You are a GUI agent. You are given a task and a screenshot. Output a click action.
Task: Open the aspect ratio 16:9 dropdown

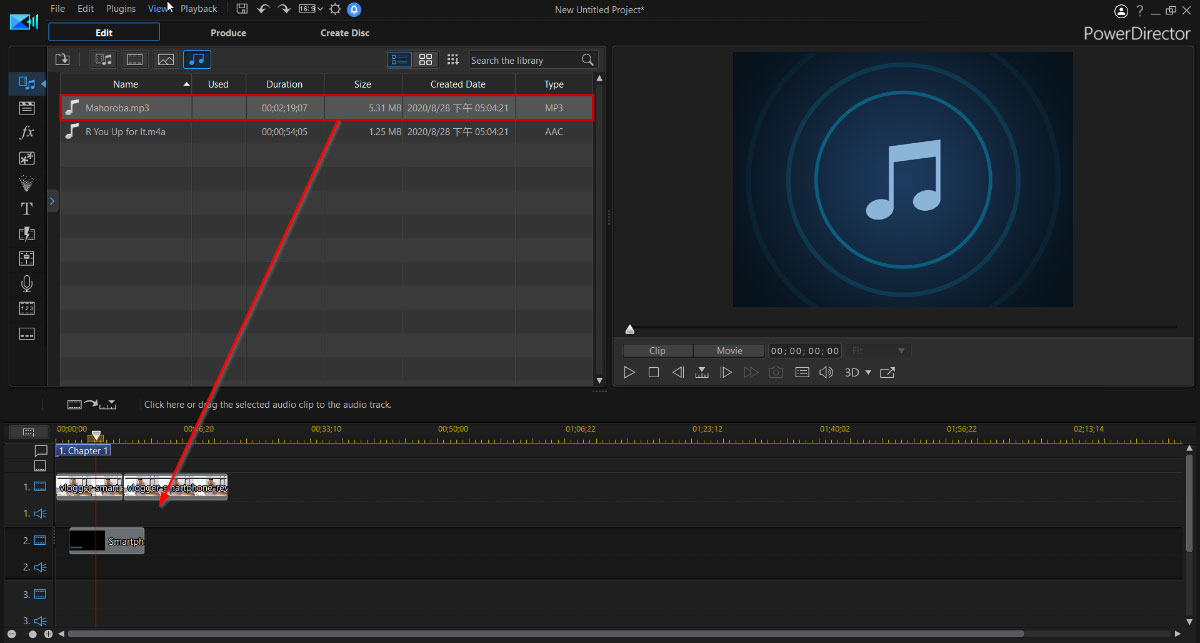coord(311,9)
